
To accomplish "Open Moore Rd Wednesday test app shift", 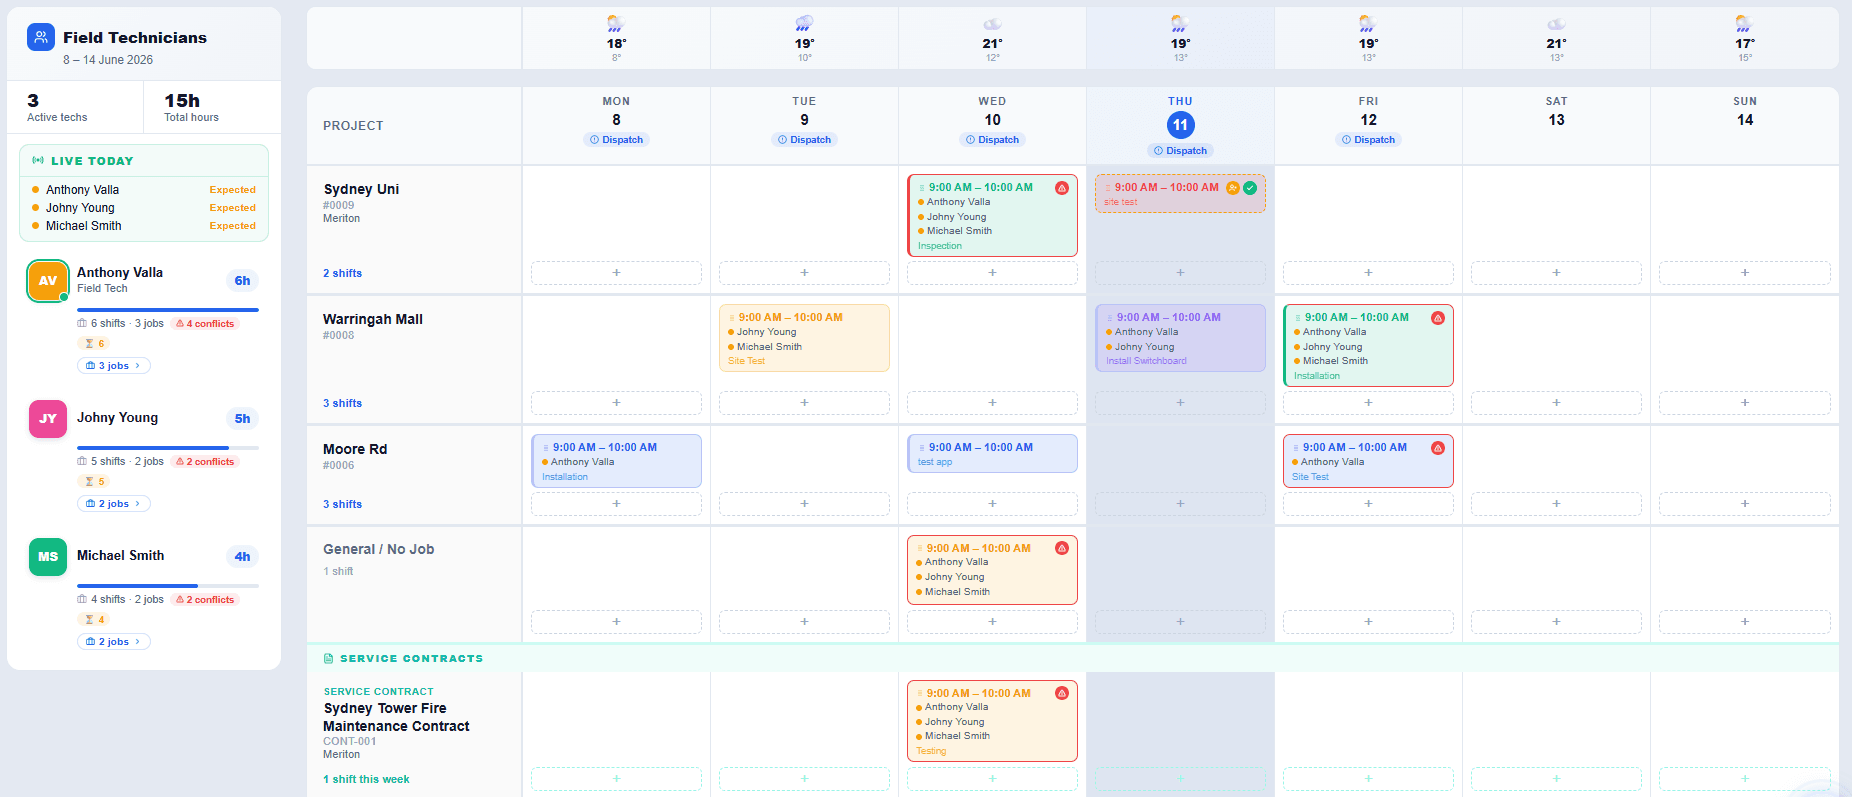I will point(992,453).
